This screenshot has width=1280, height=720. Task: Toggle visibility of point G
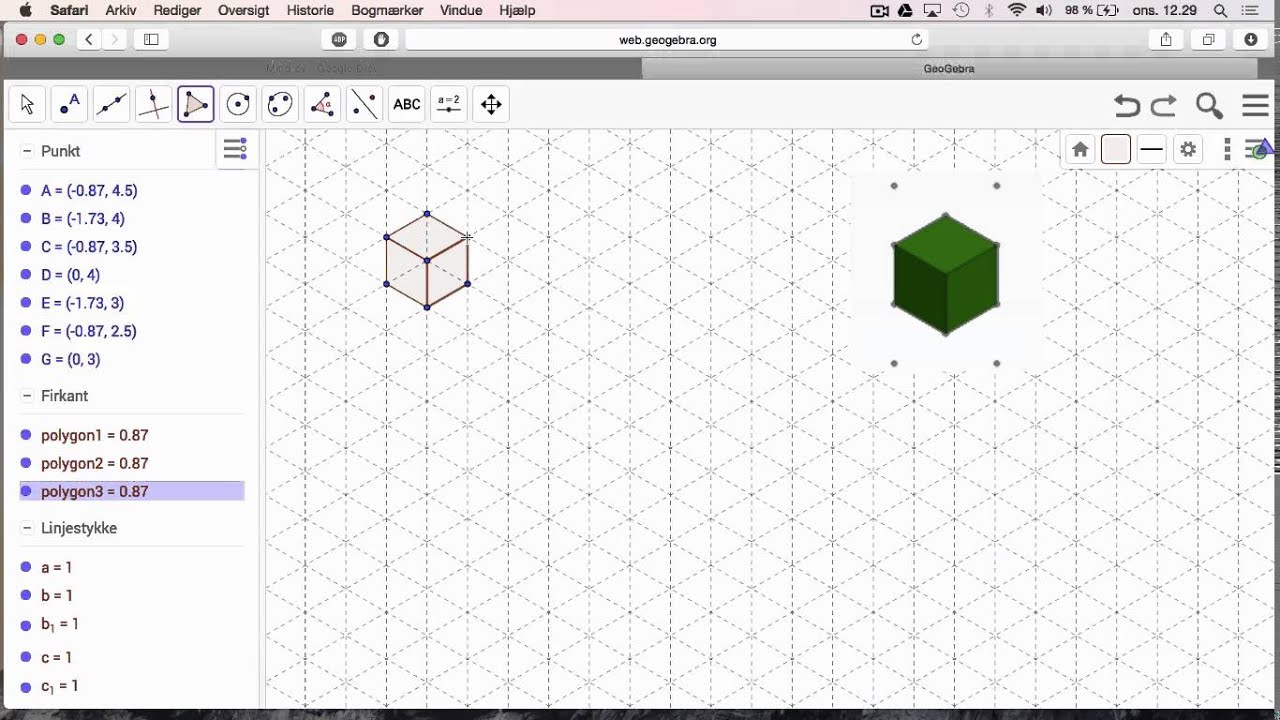[x=26, y=359]
